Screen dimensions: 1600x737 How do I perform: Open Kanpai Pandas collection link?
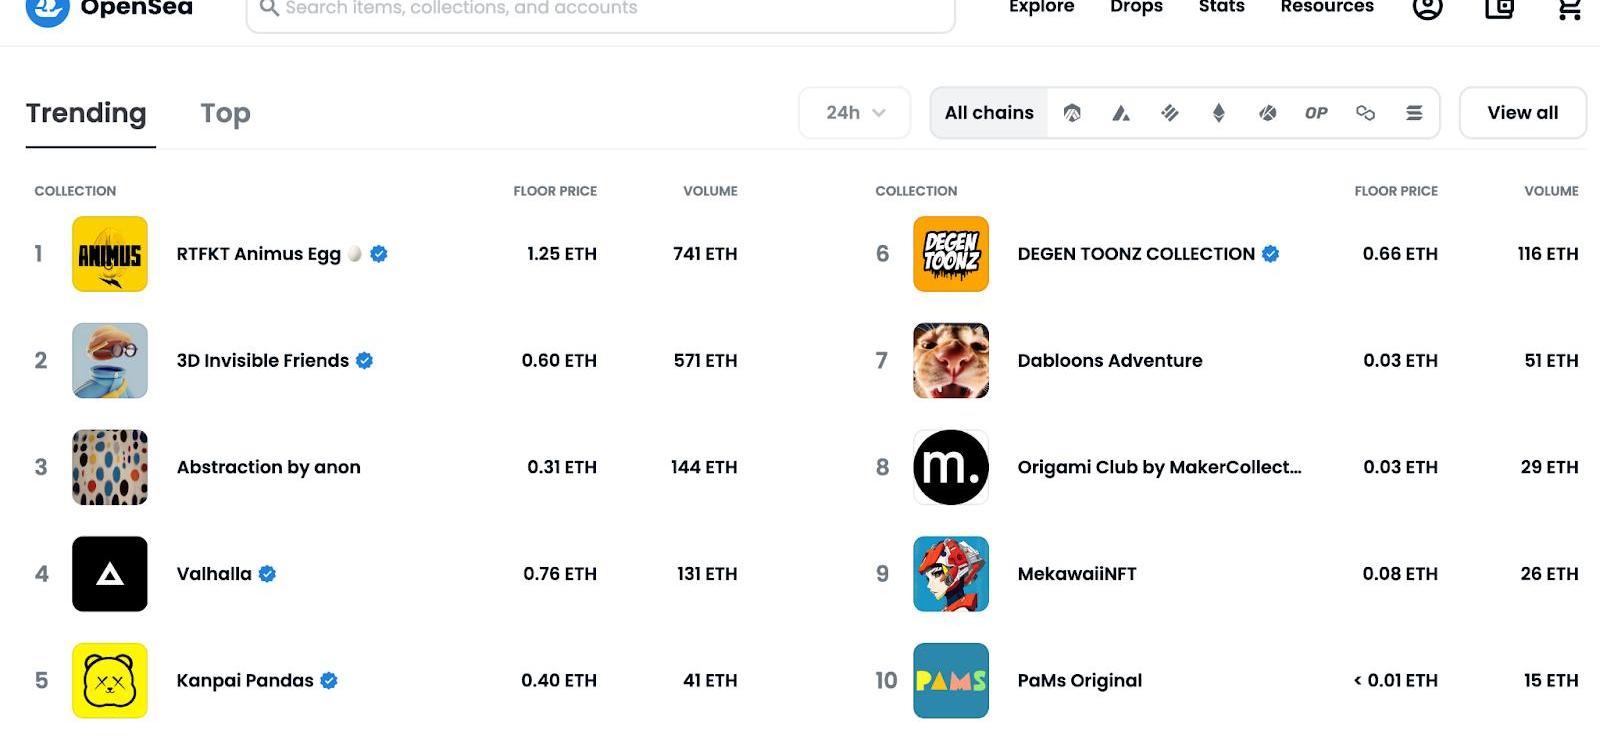[245, 681]
